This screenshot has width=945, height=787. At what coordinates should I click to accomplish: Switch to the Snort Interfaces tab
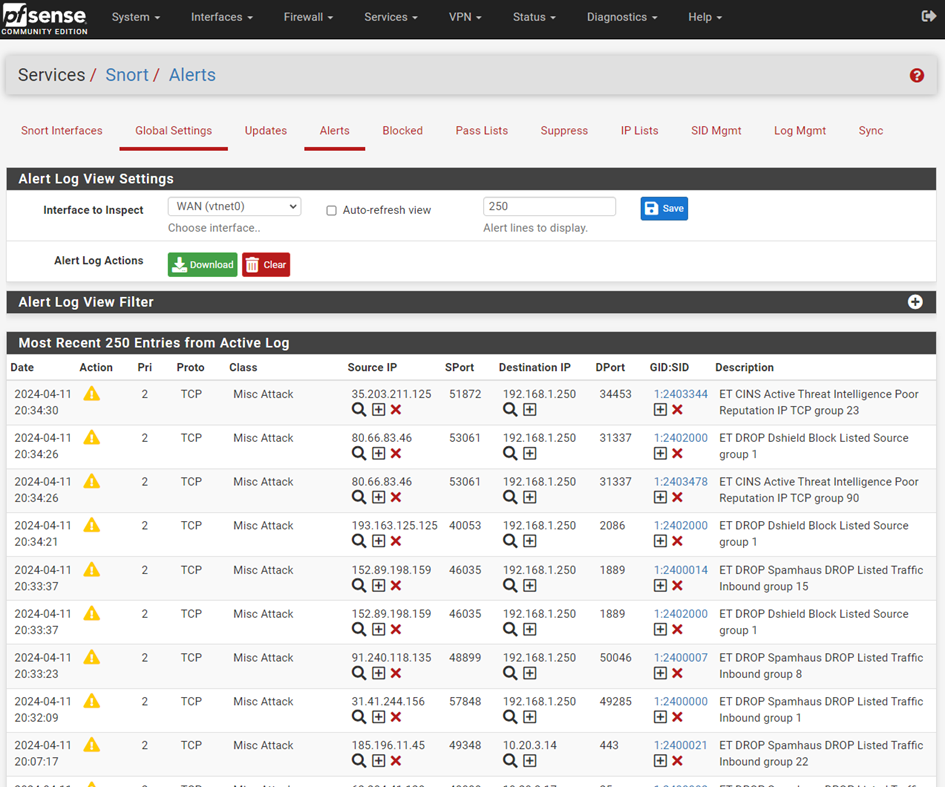coord(61,131)
